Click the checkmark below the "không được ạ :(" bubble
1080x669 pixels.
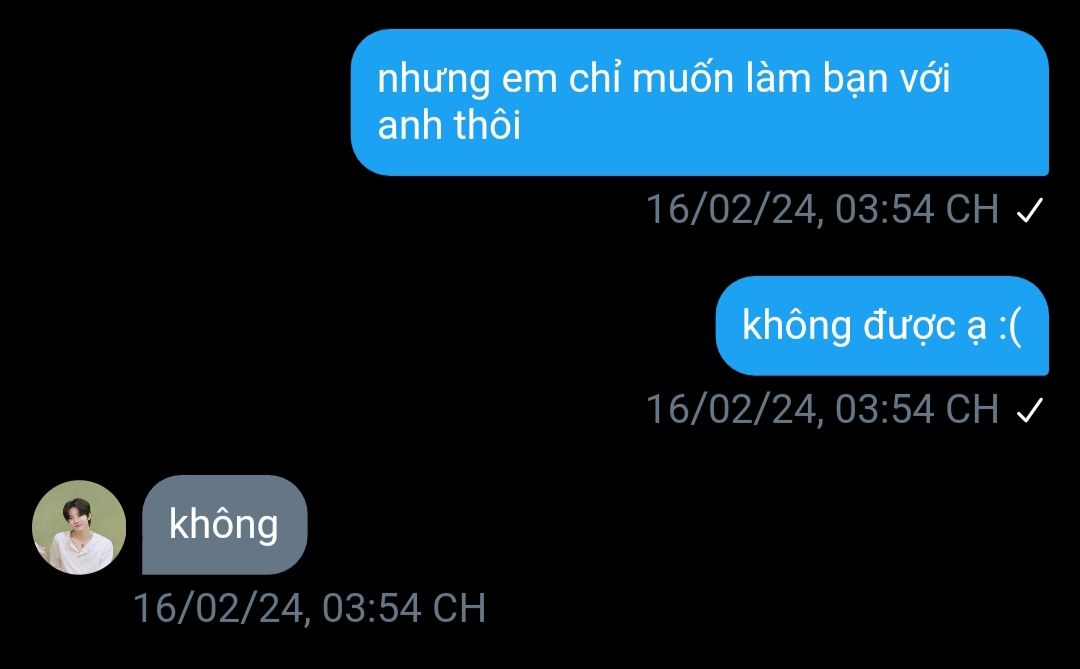(1030, 410)
